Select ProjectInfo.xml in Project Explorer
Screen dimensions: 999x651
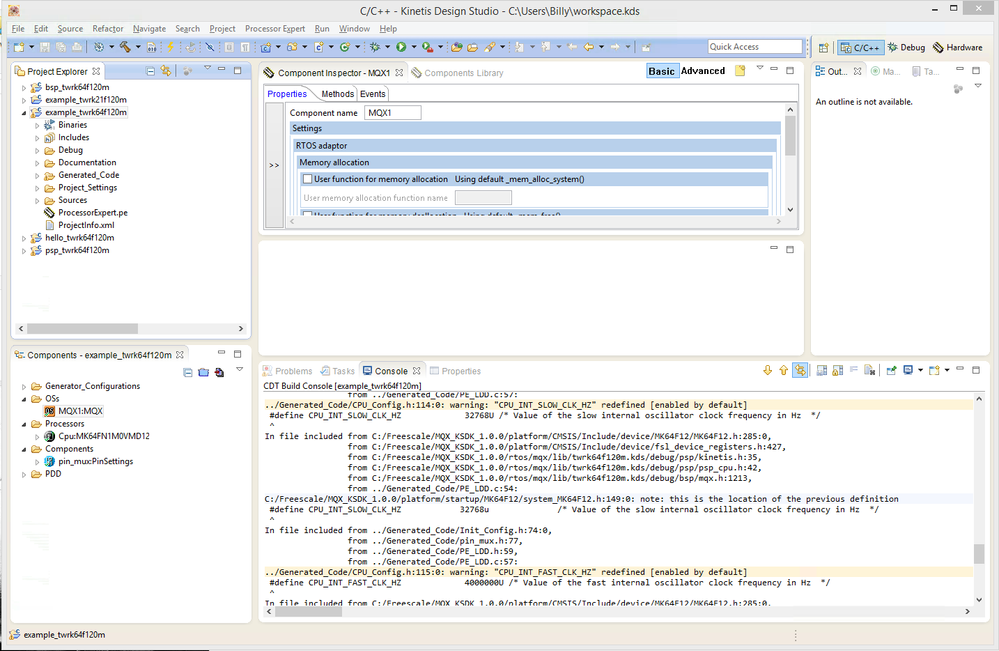[86, 225]
